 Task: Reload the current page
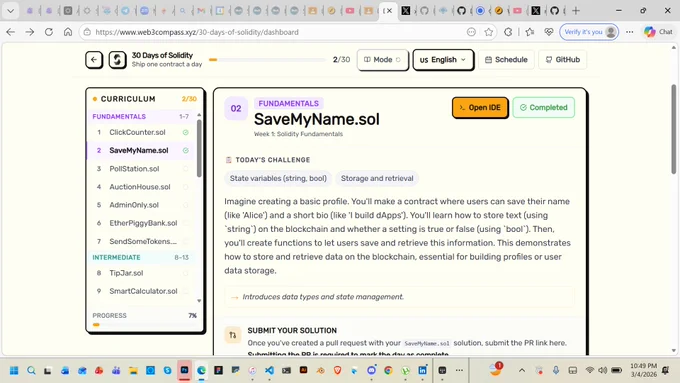coord(49,32)
